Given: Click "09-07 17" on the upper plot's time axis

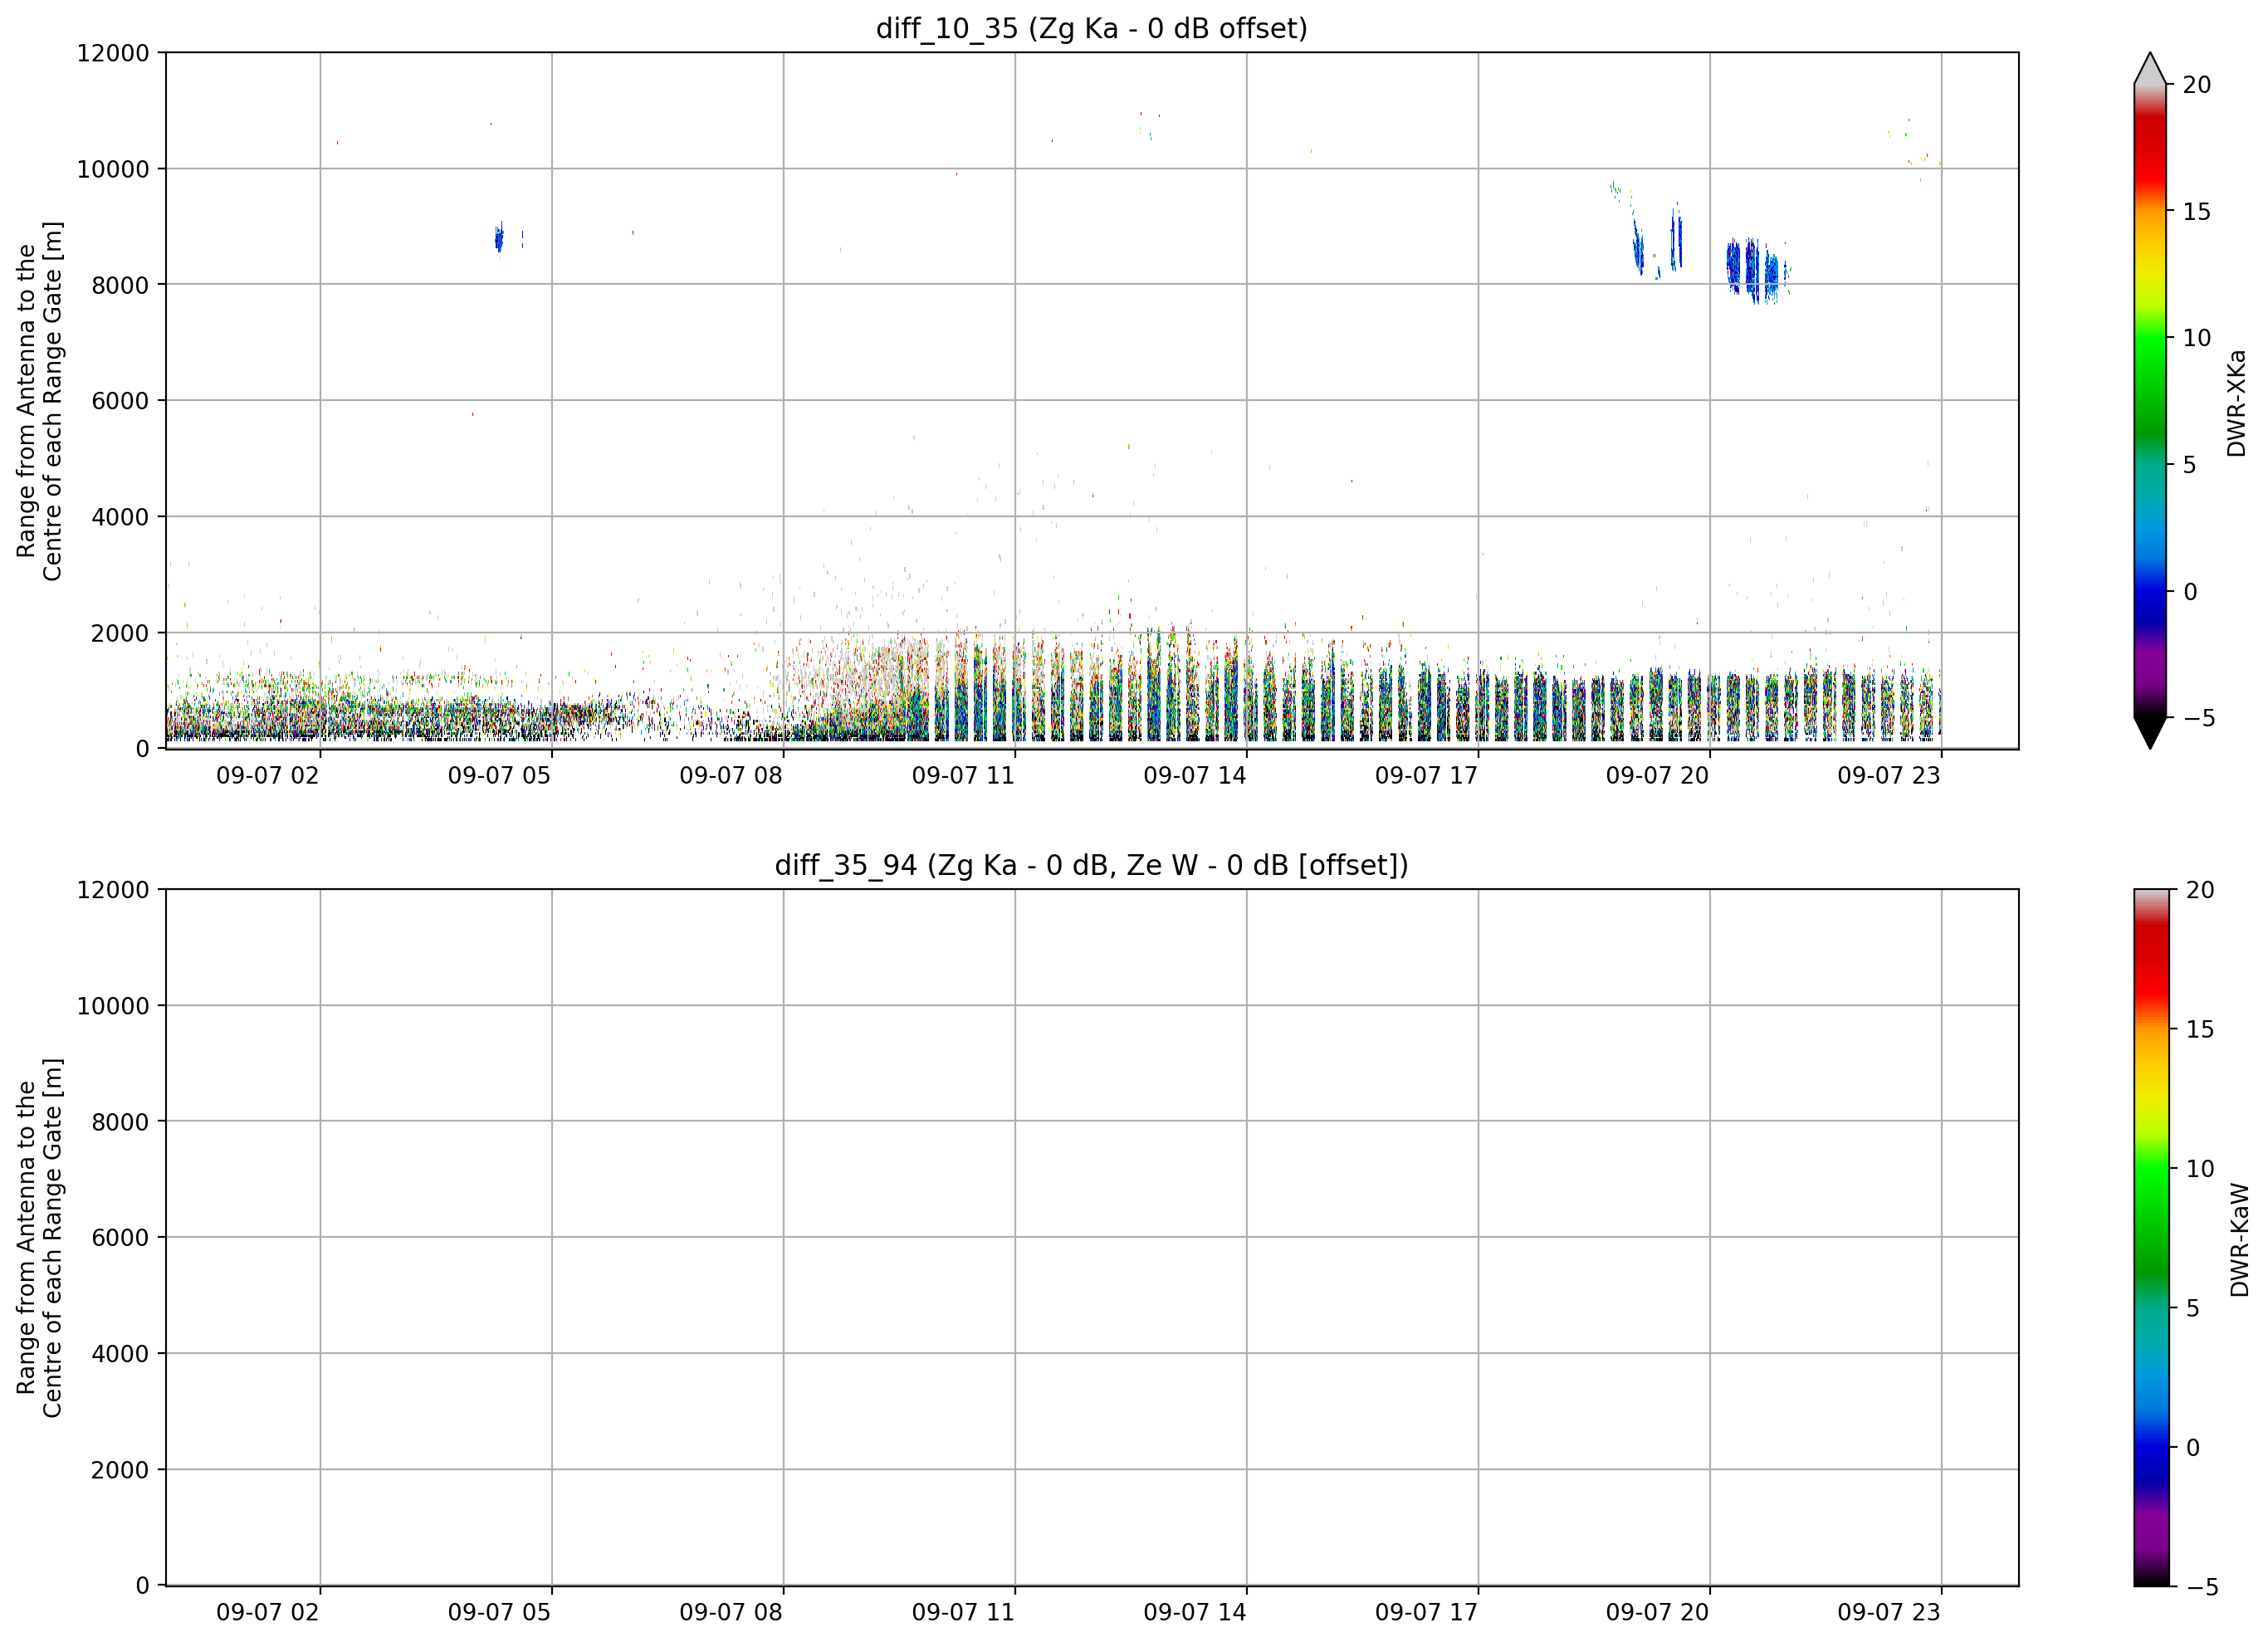Looking at the screenshot, I should [1426, 776].
